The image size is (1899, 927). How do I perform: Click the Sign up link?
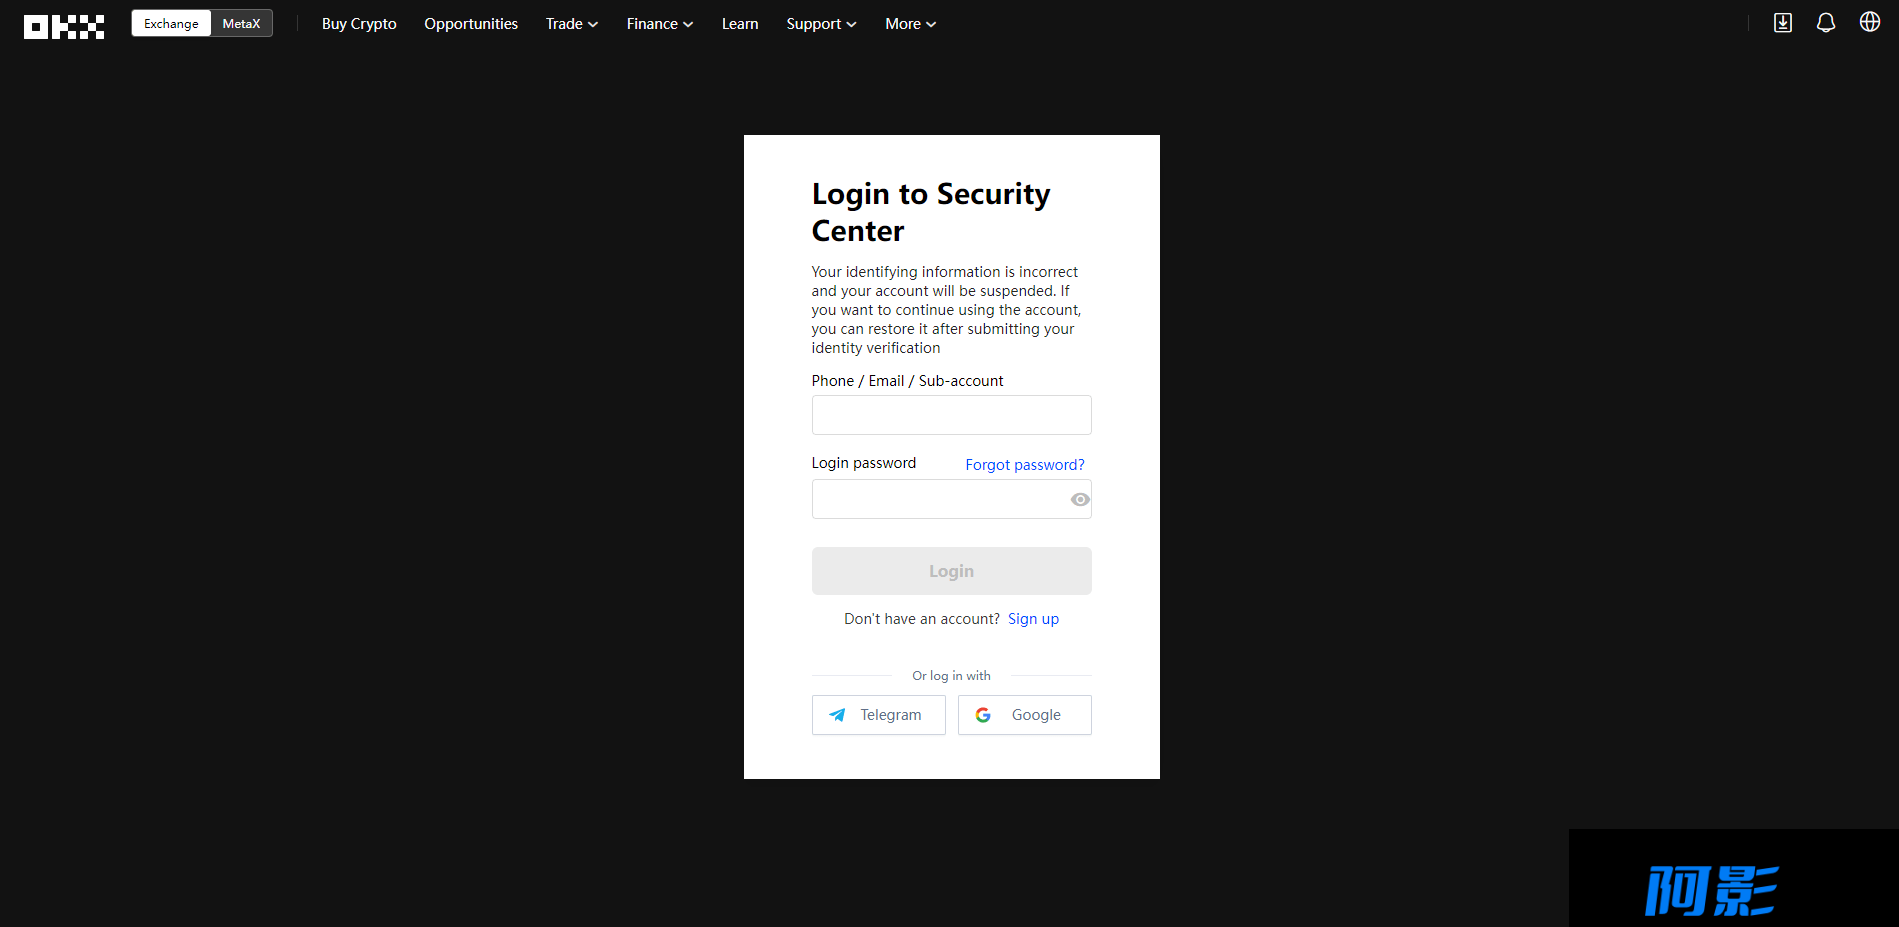[1033, 619]
